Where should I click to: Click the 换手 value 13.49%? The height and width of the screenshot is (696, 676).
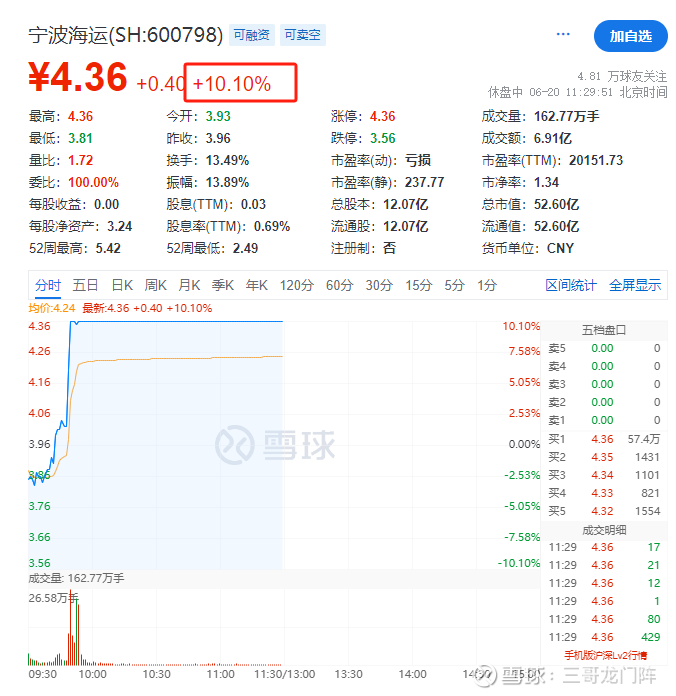pos(227,160)
